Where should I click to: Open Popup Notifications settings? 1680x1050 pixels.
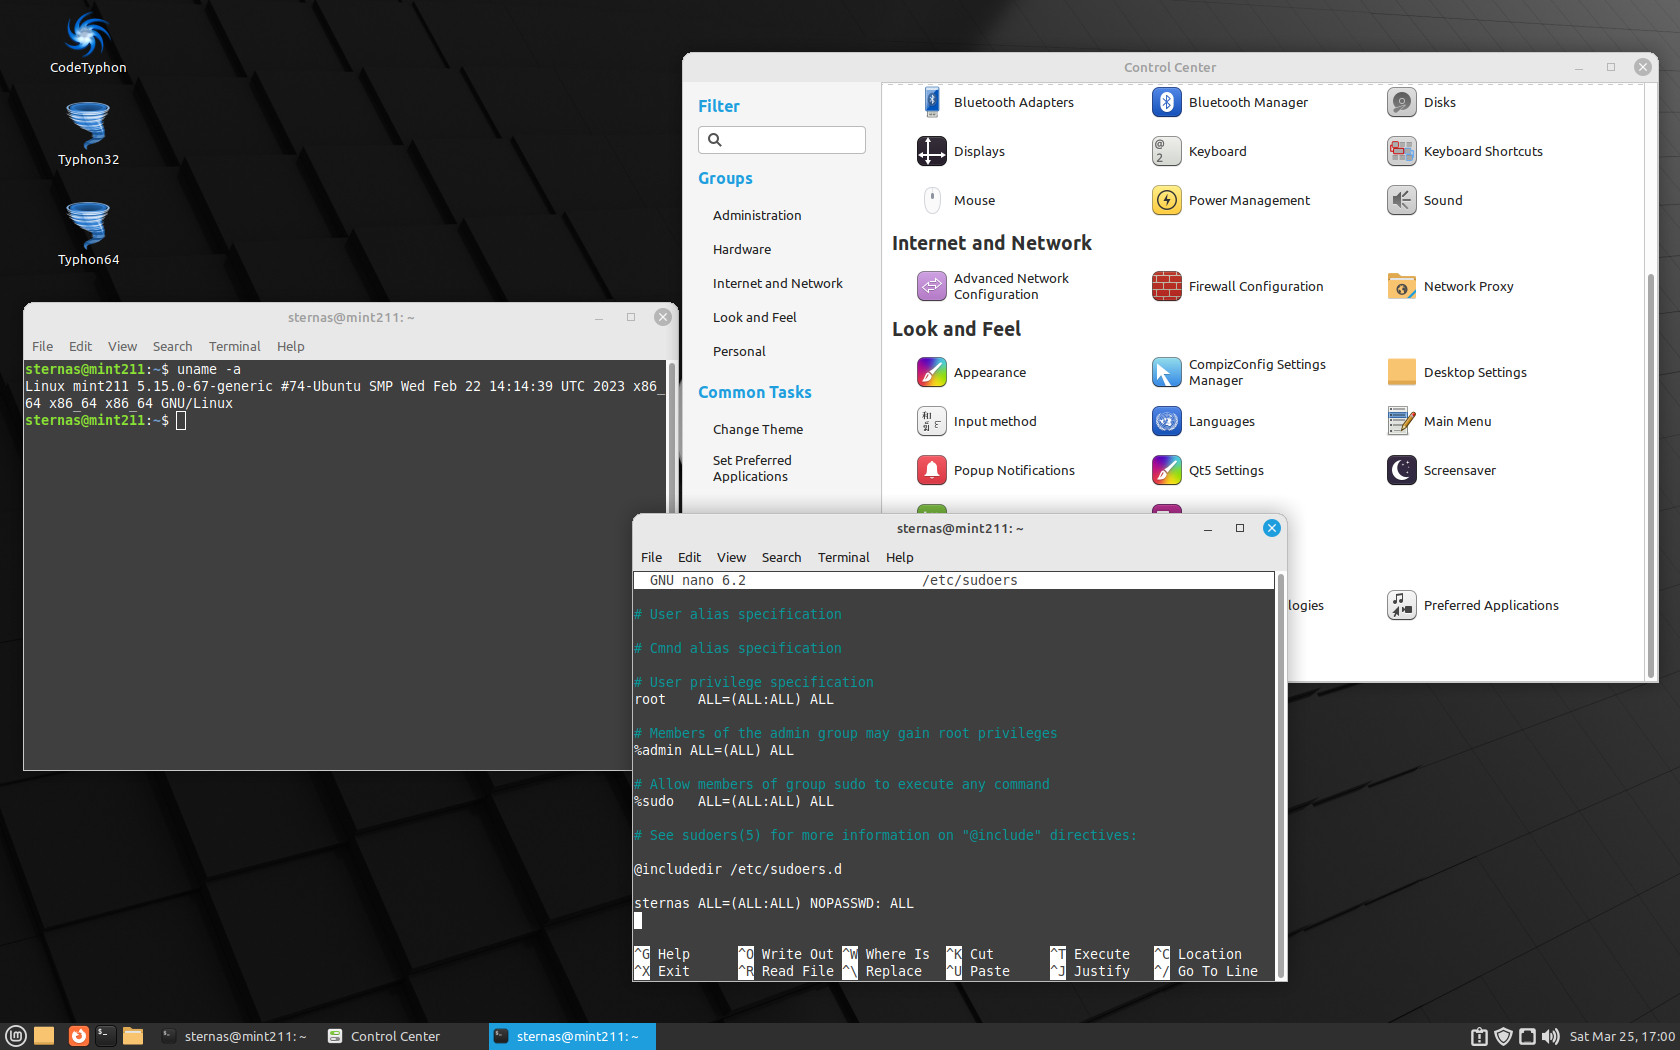coord(931,470)
